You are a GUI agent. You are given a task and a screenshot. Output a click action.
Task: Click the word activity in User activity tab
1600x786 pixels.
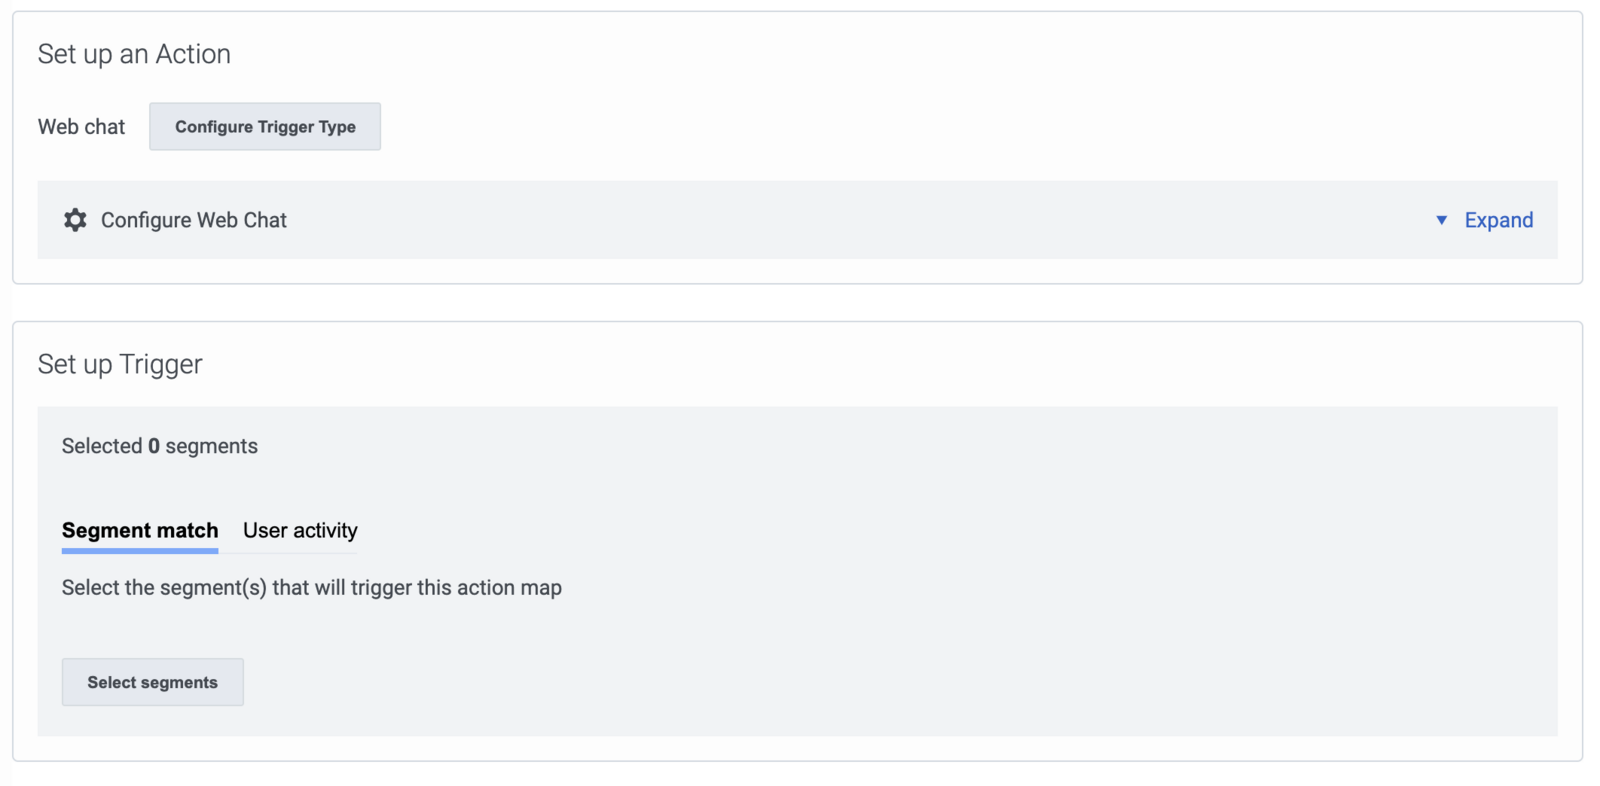pyautogui.click(x=326, y=531)
